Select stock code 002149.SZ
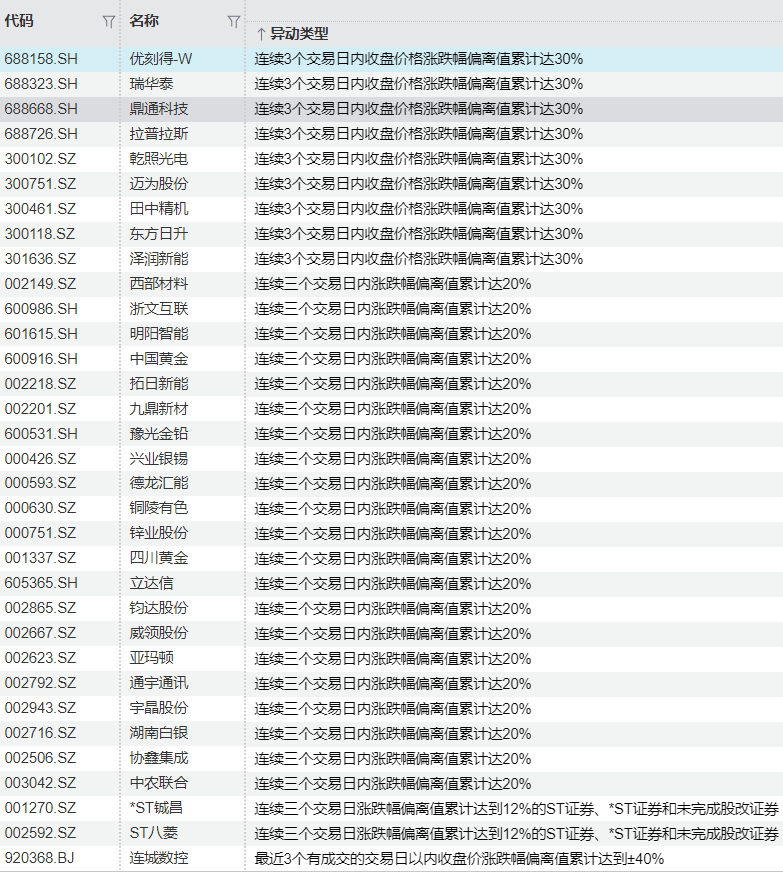783x873 pixels. click(x=40, y=284)
